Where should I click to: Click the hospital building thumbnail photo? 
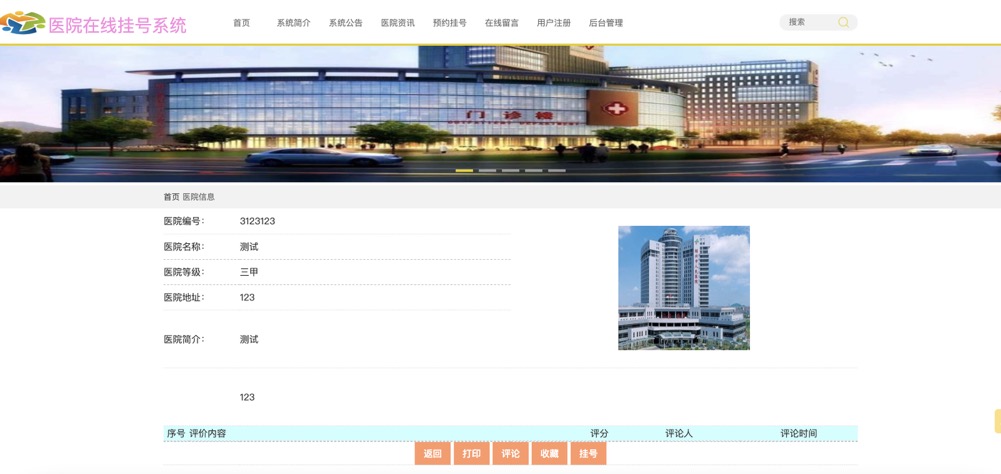tap(684, 287)
